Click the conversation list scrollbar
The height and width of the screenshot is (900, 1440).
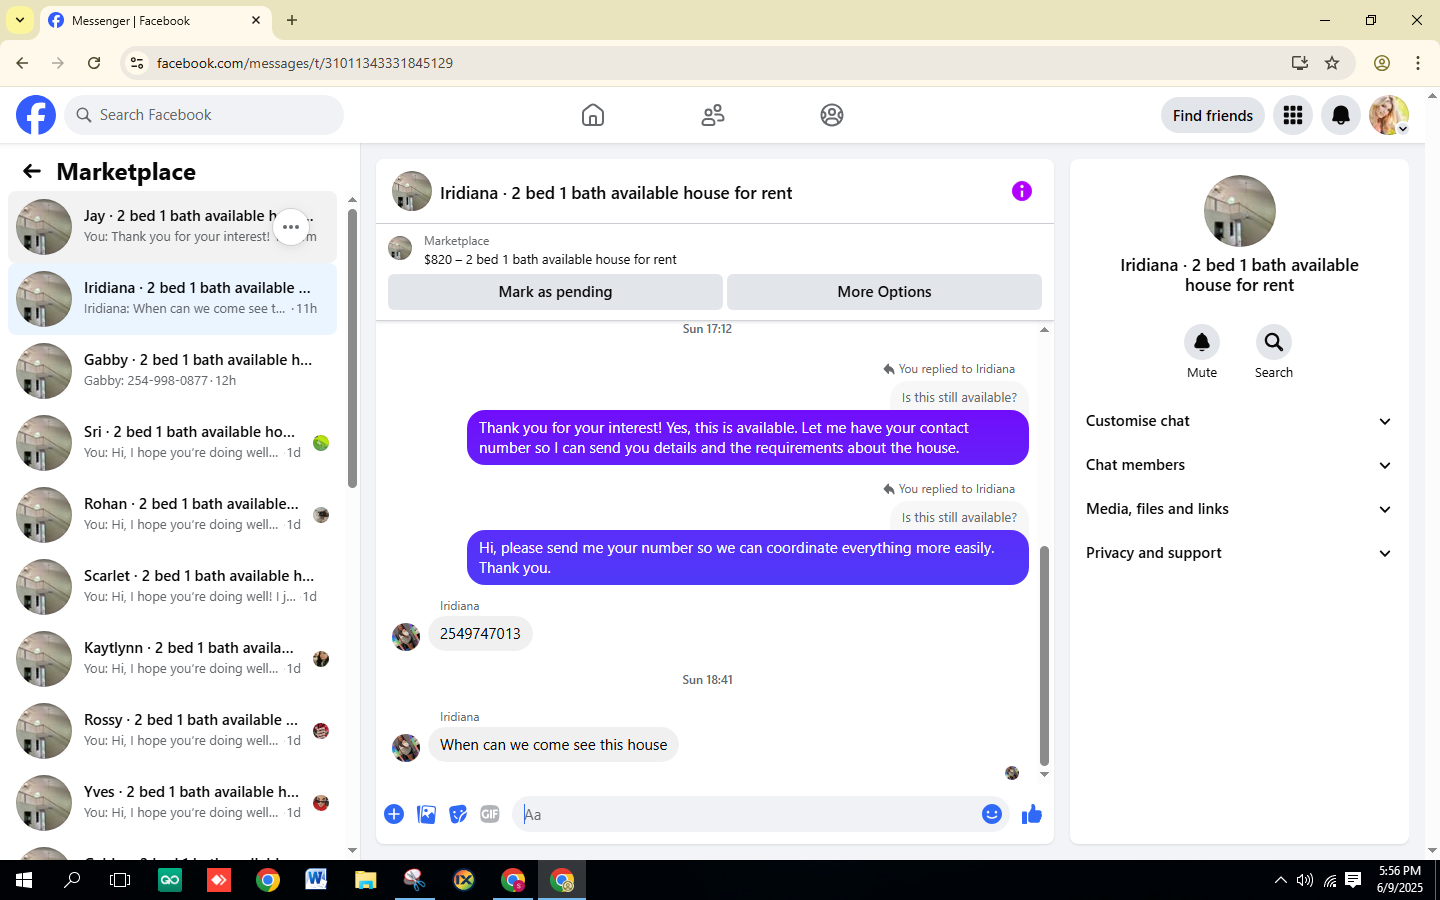(x=352, y=348)
